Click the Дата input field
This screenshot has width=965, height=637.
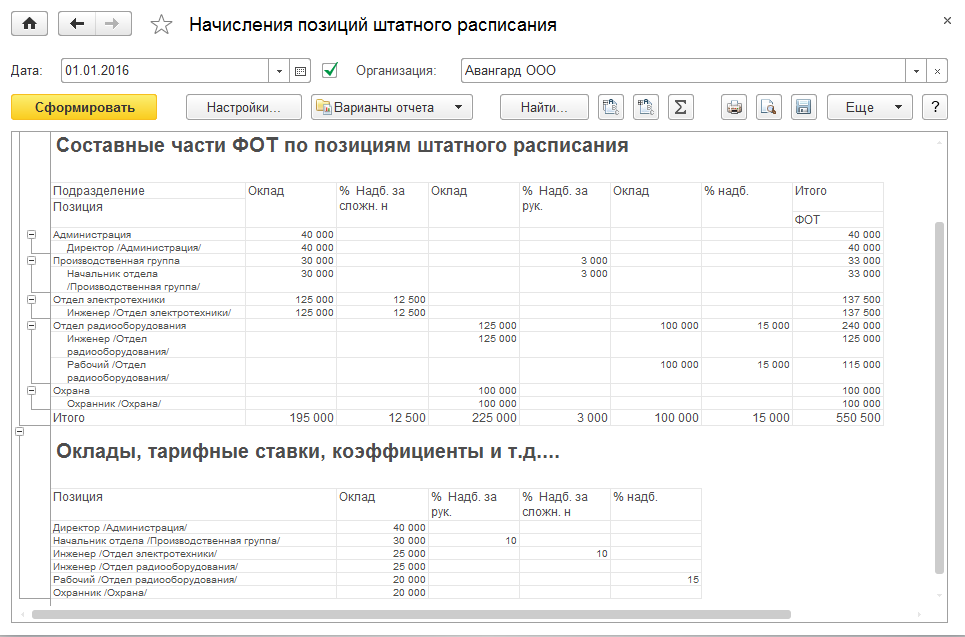(x=165, y=71)
